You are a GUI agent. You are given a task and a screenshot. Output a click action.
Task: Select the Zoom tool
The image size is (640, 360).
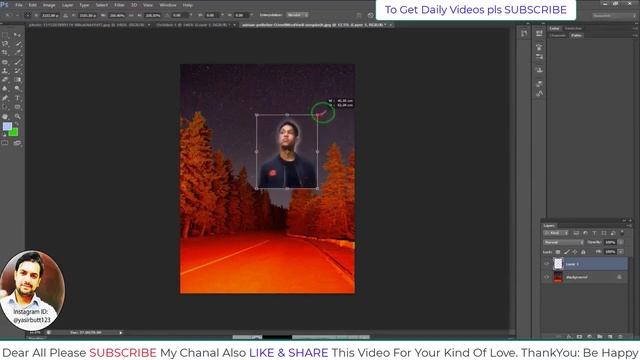pyautogui.click(x=18, y=116)
